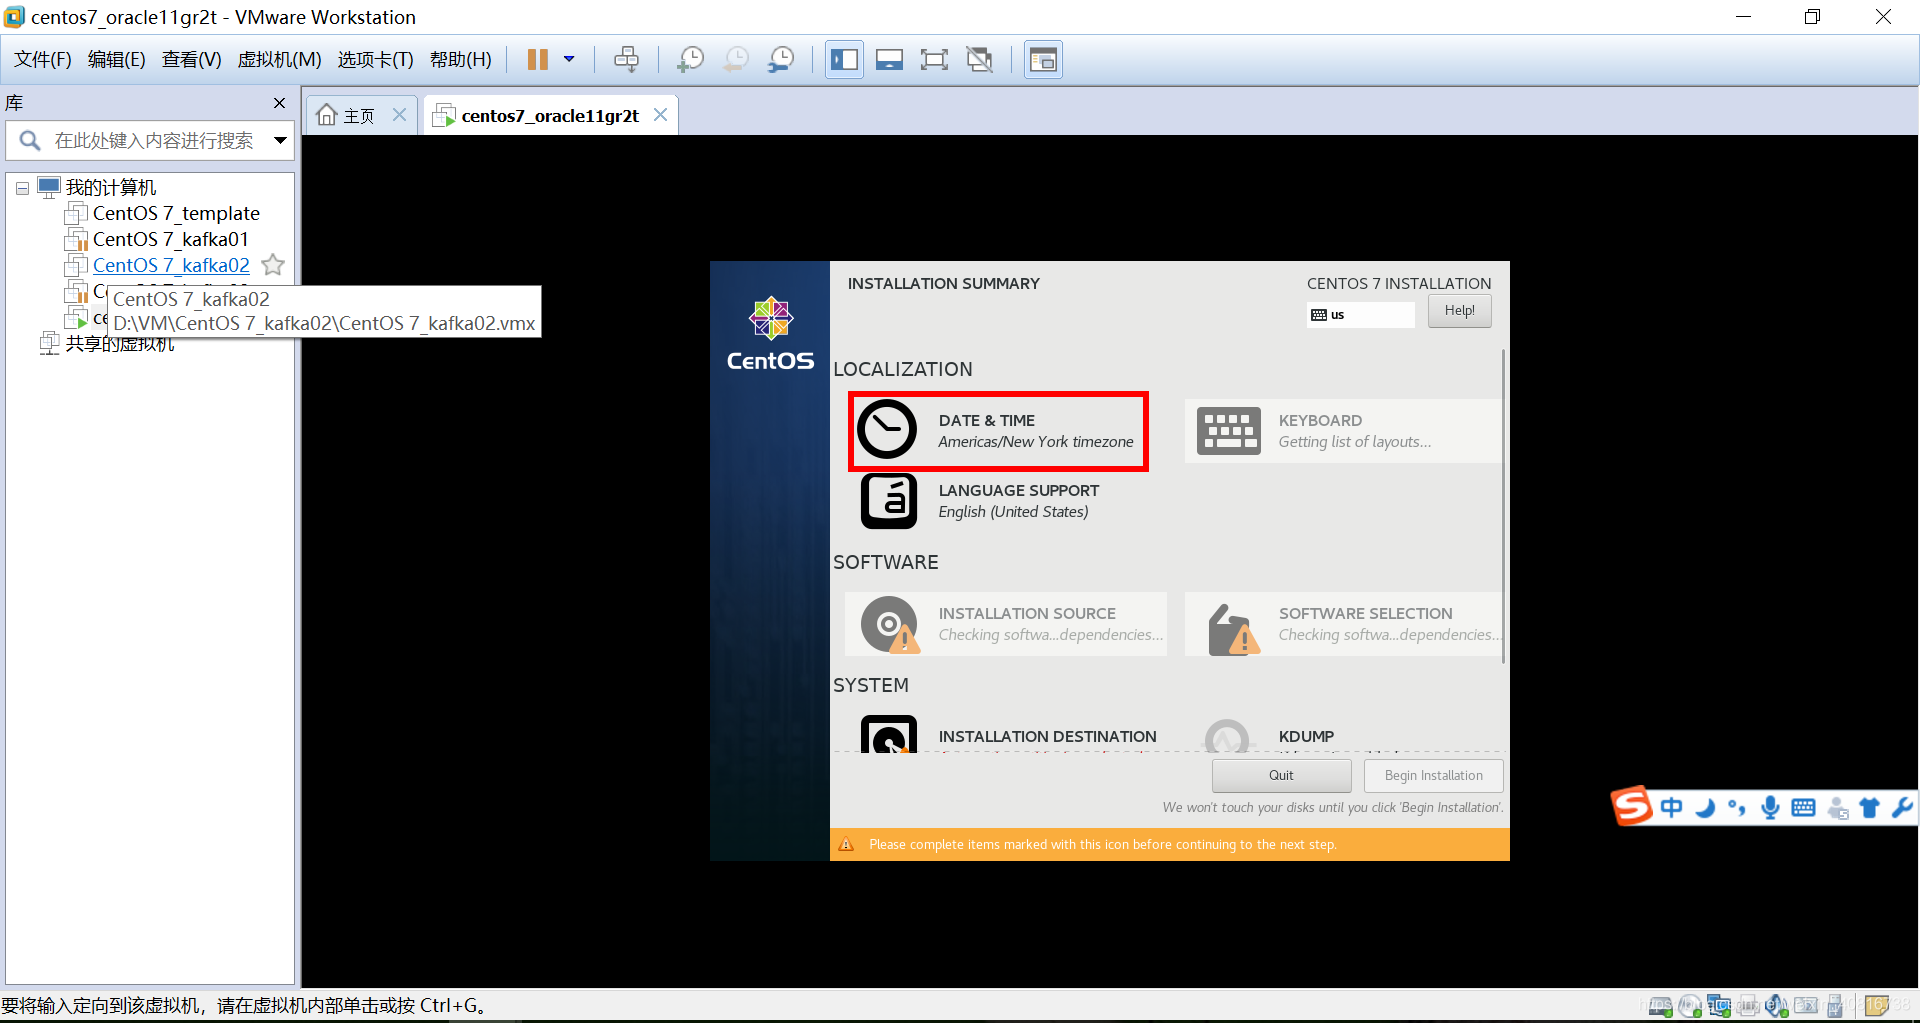Open the 选项卡(T) menu
Image resolution: width=1920 pixels, height=1023 pixels.
[x=375, y=60]
